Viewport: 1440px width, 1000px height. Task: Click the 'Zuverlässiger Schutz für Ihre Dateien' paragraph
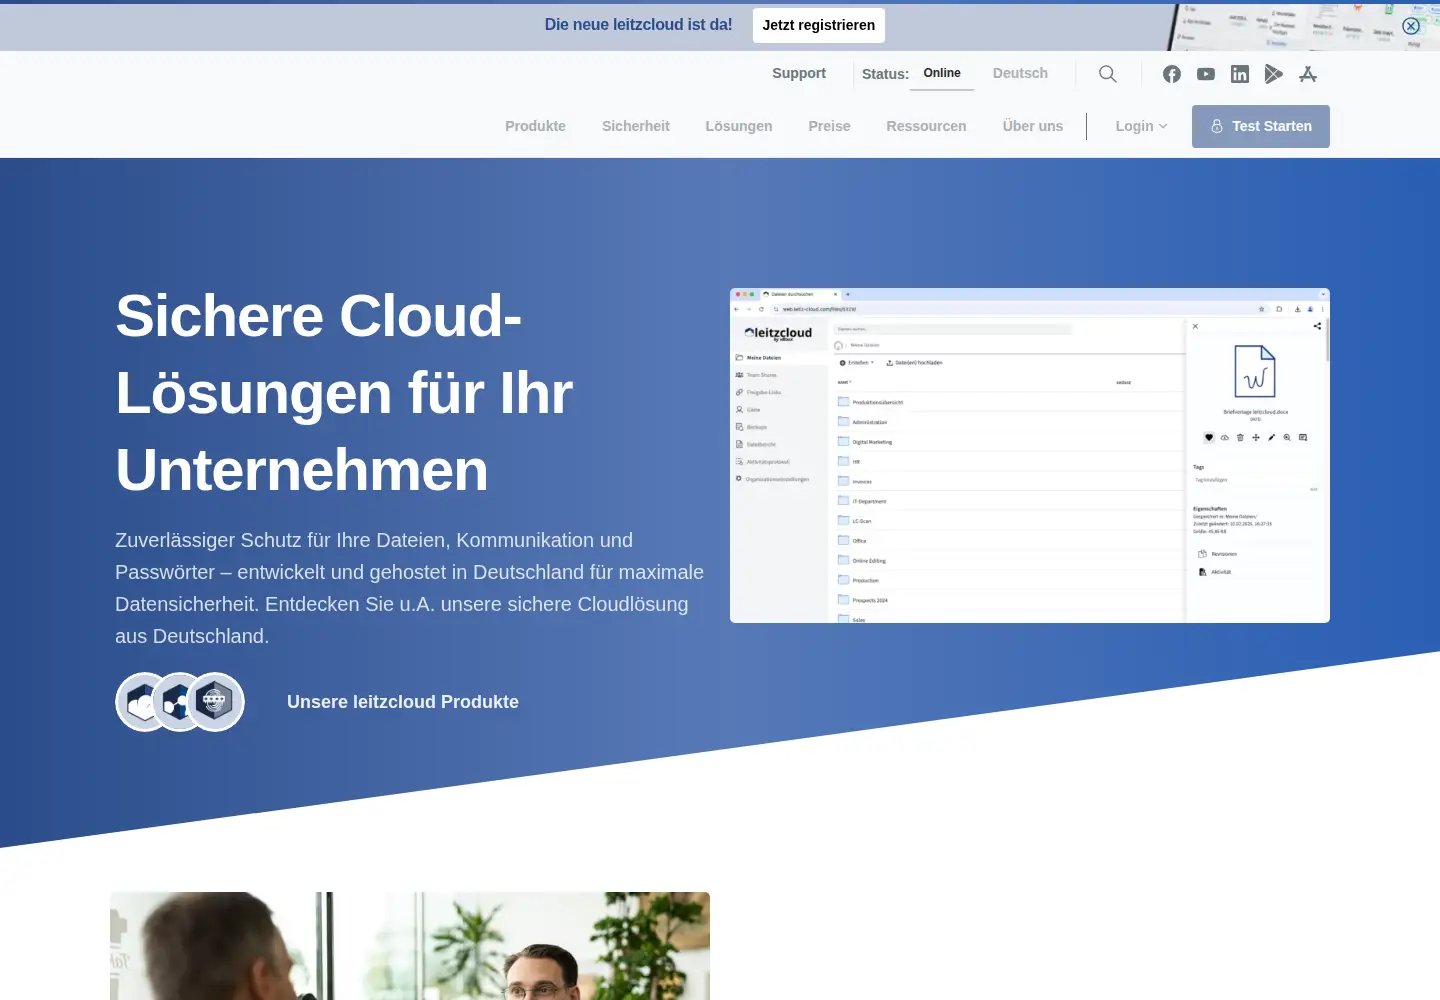coord(410,588)
